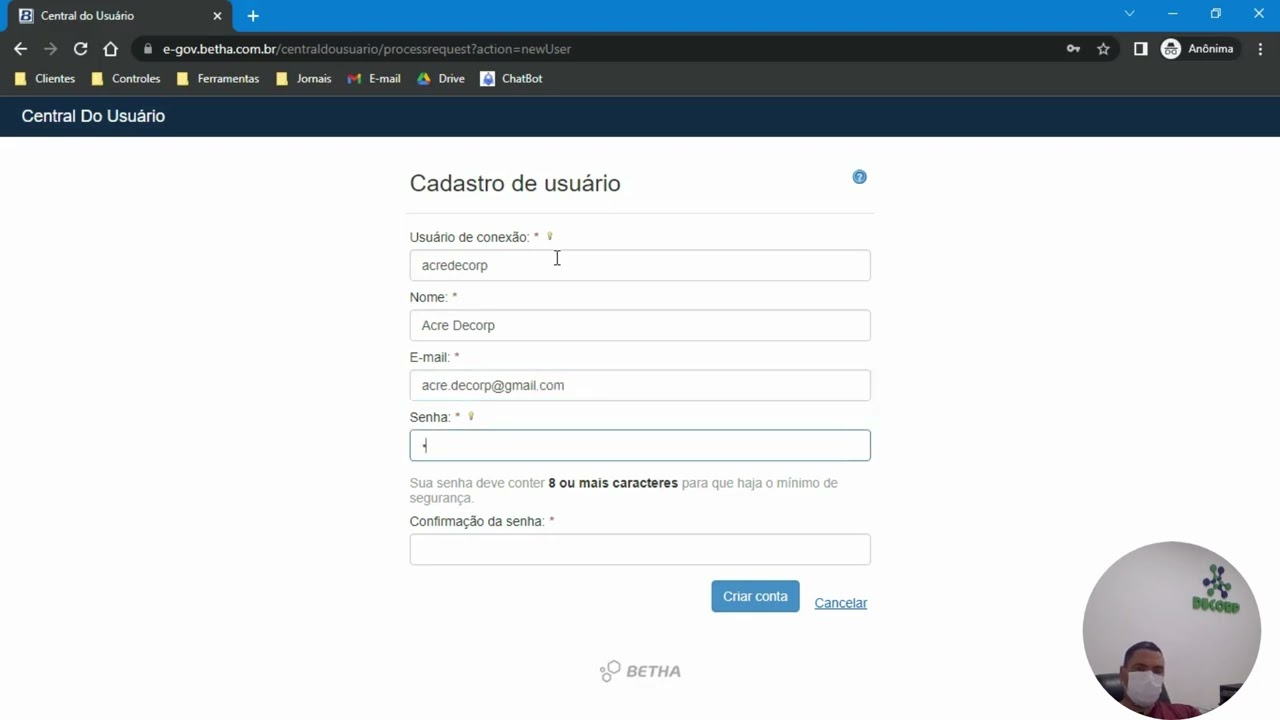Open a new browser tab

point(253,16)
